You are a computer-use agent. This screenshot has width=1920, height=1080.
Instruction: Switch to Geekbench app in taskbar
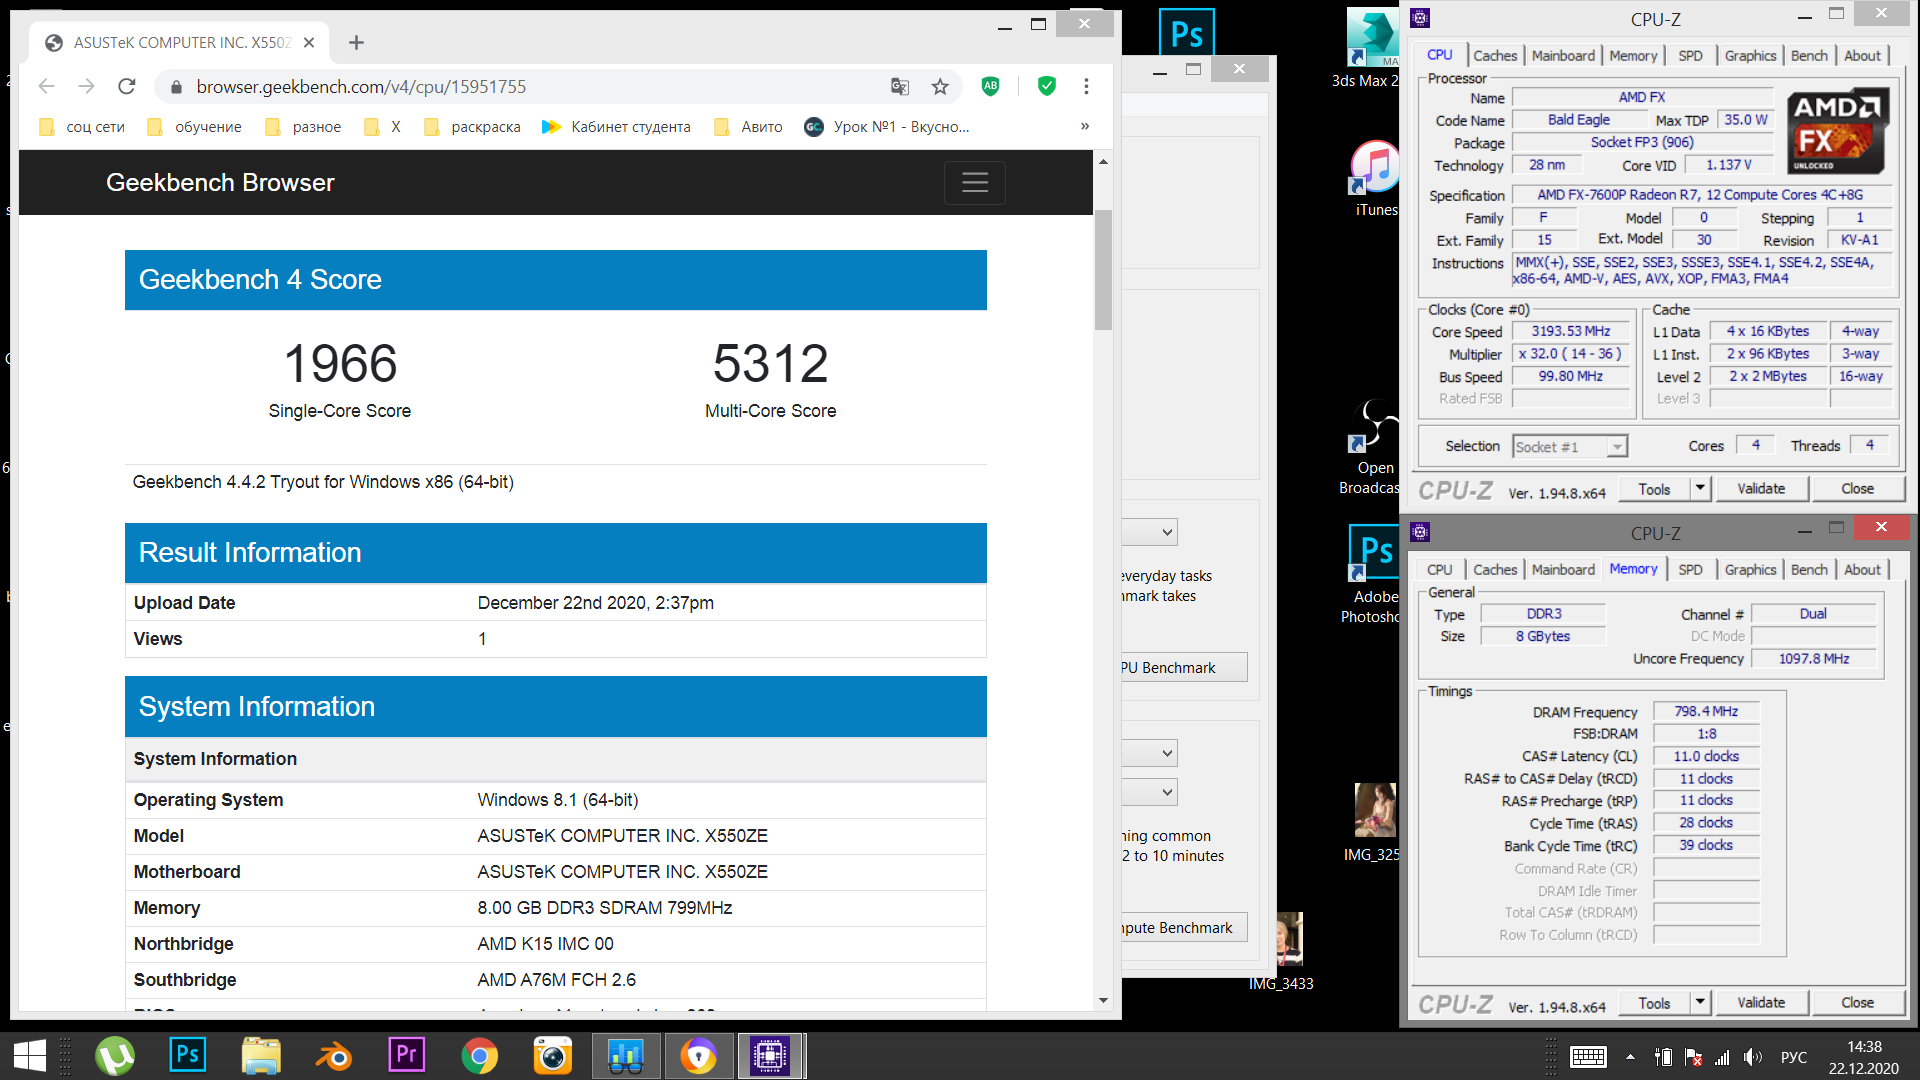(x=626, y=1056)
